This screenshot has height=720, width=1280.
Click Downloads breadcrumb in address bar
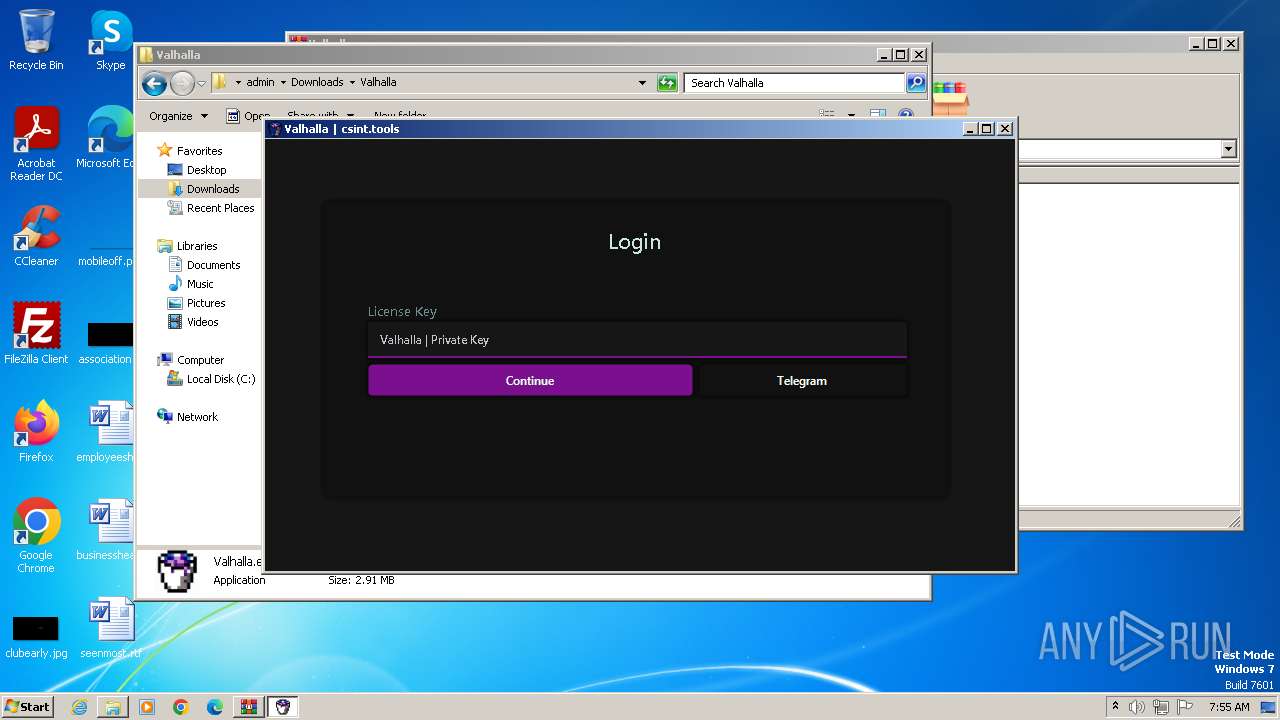coord(317,82)
